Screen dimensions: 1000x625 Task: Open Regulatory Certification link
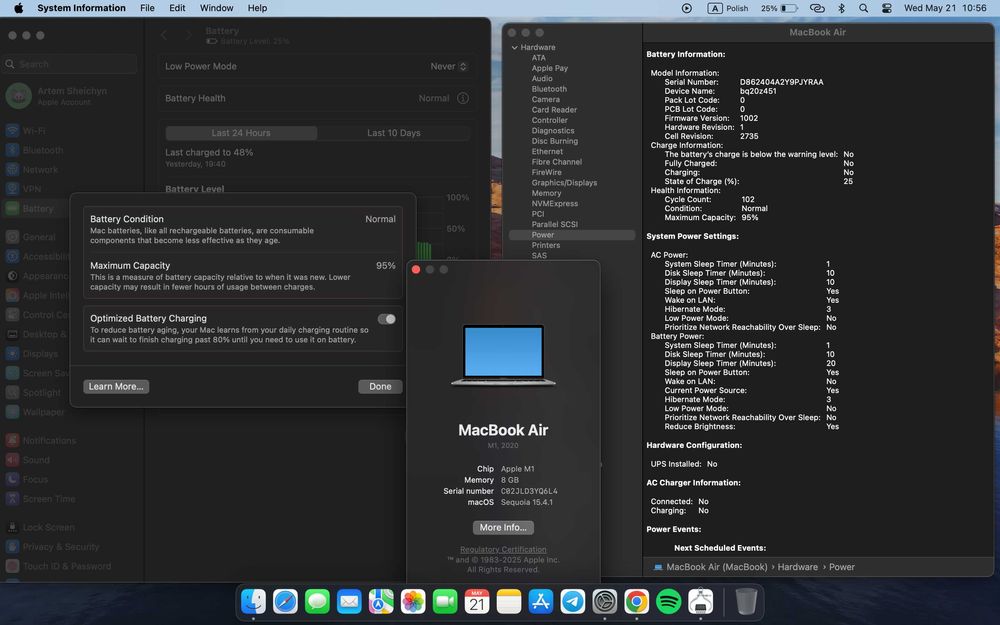coord(503,550)
